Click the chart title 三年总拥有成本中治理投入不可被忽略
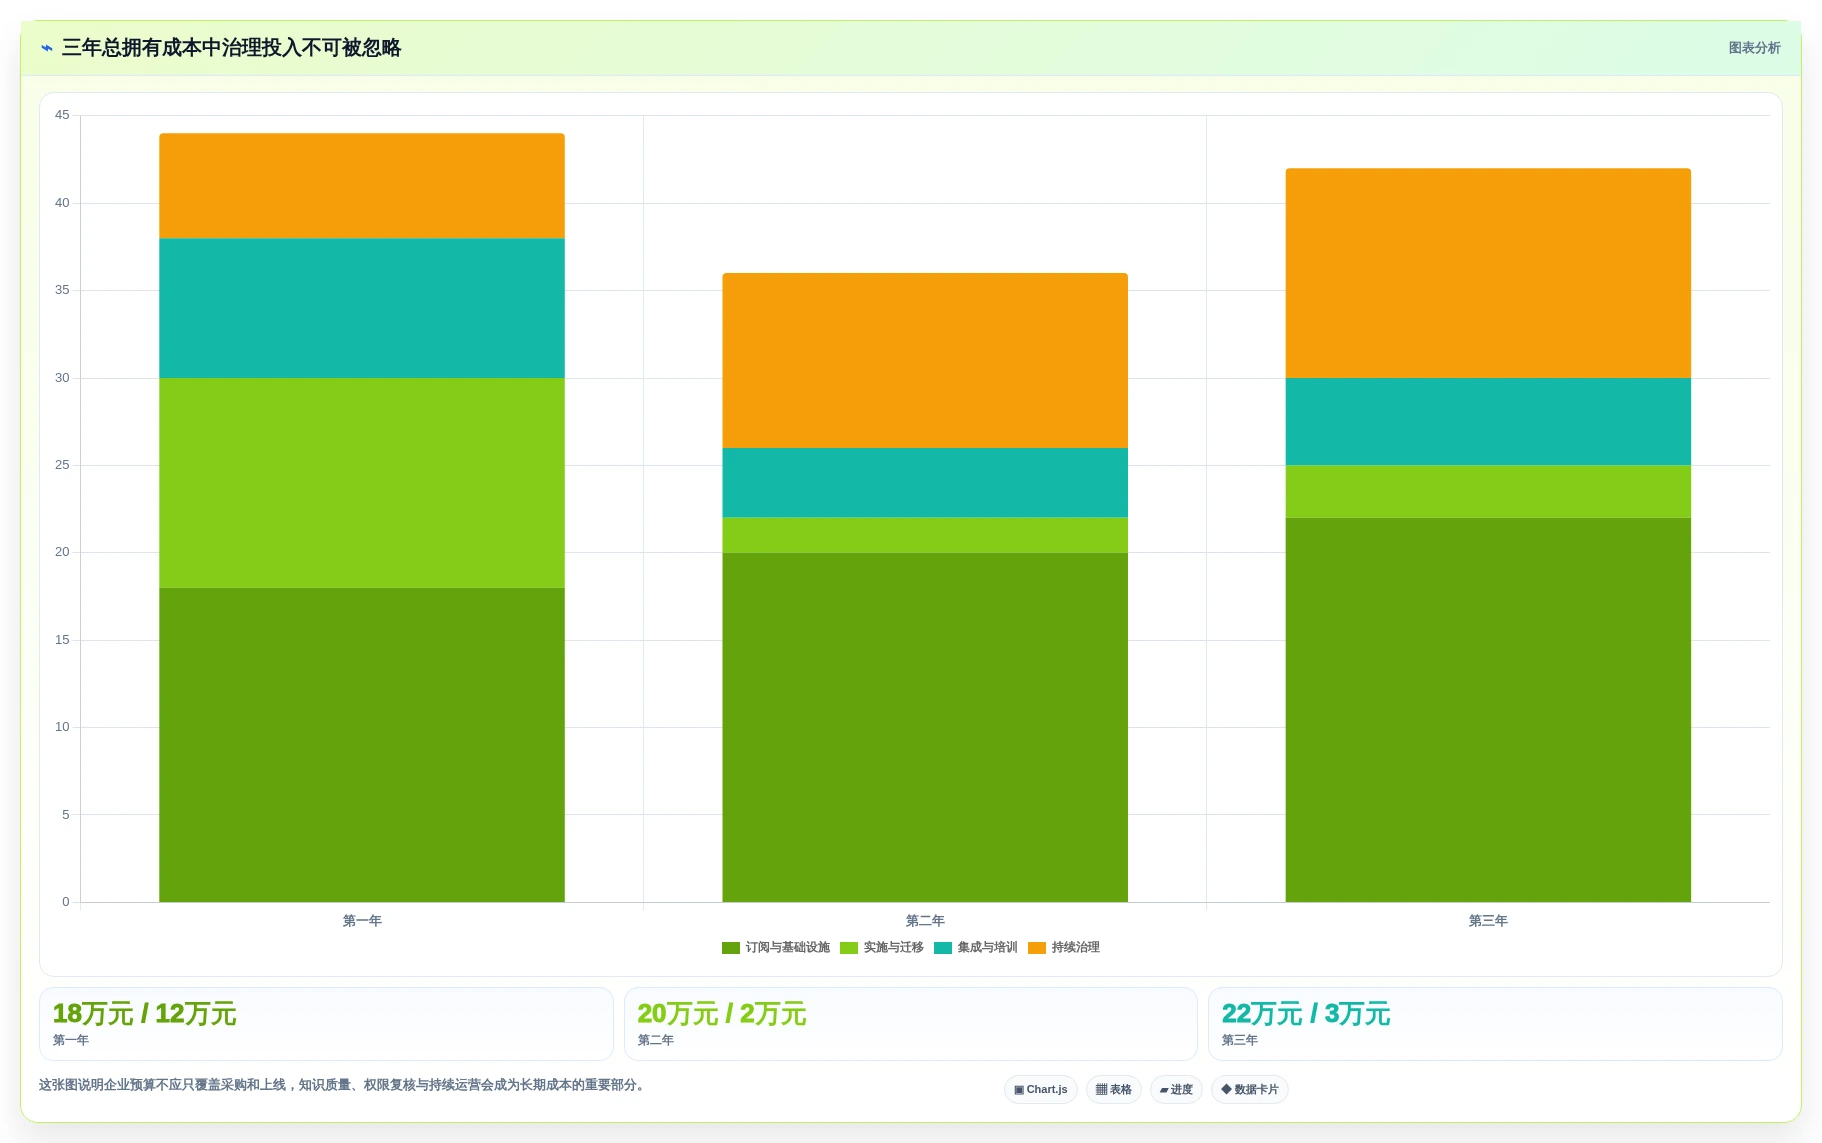This screenshot has height=1143, width=1822. (231, 48)
